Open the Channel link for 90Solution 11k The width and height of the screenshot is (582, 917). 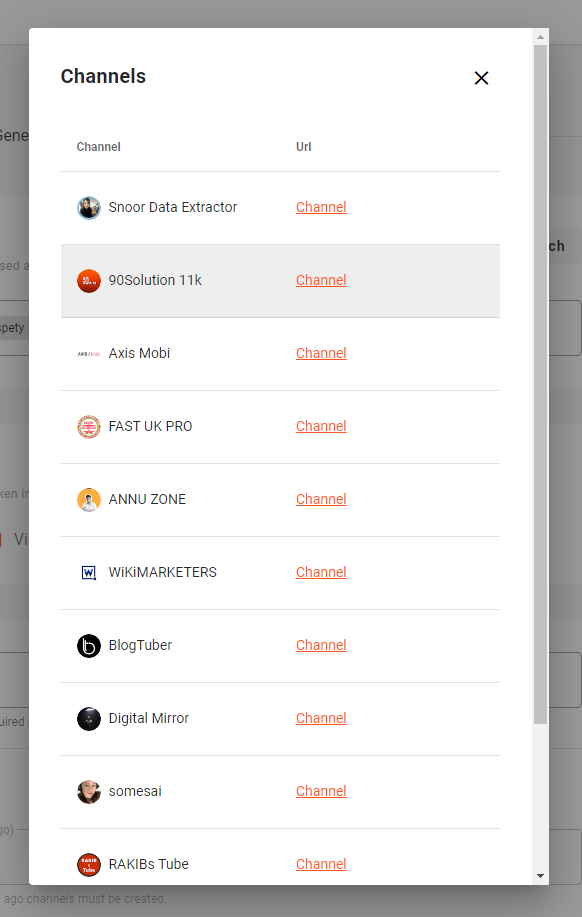point(321,280)
